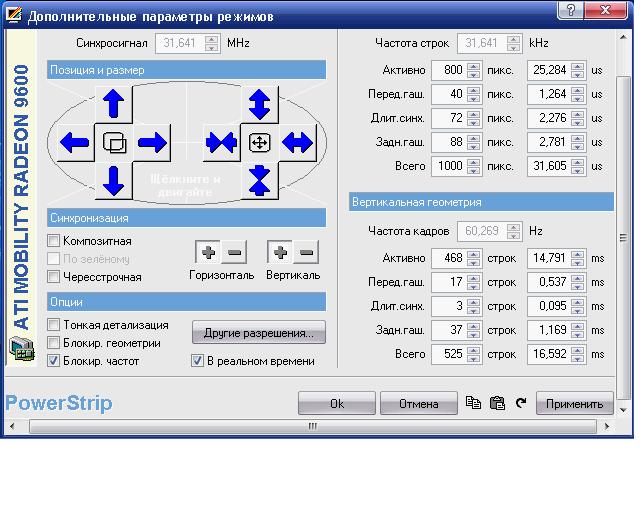Set horizontal sync polarity to positive
640x512 pixels.
click(208, 252)
